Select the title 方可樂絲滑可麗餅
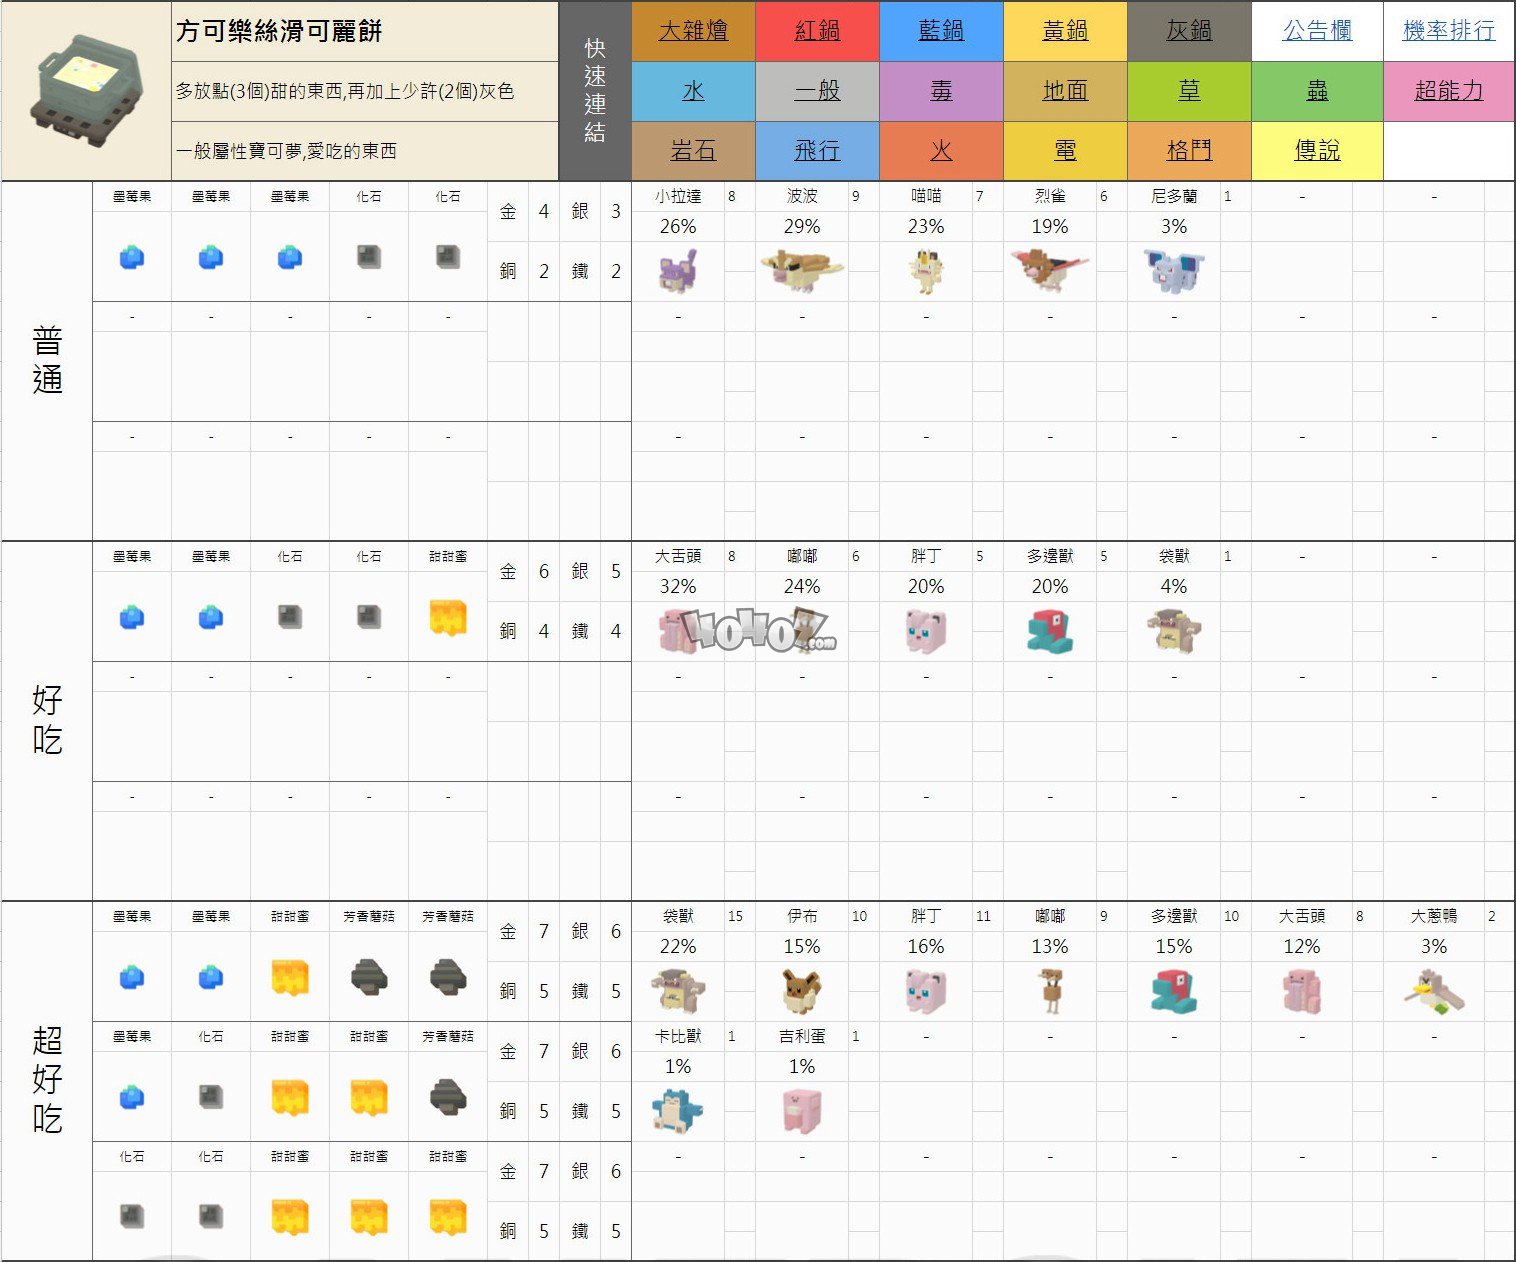1516x1262 pixels. [x=279, y=31]
